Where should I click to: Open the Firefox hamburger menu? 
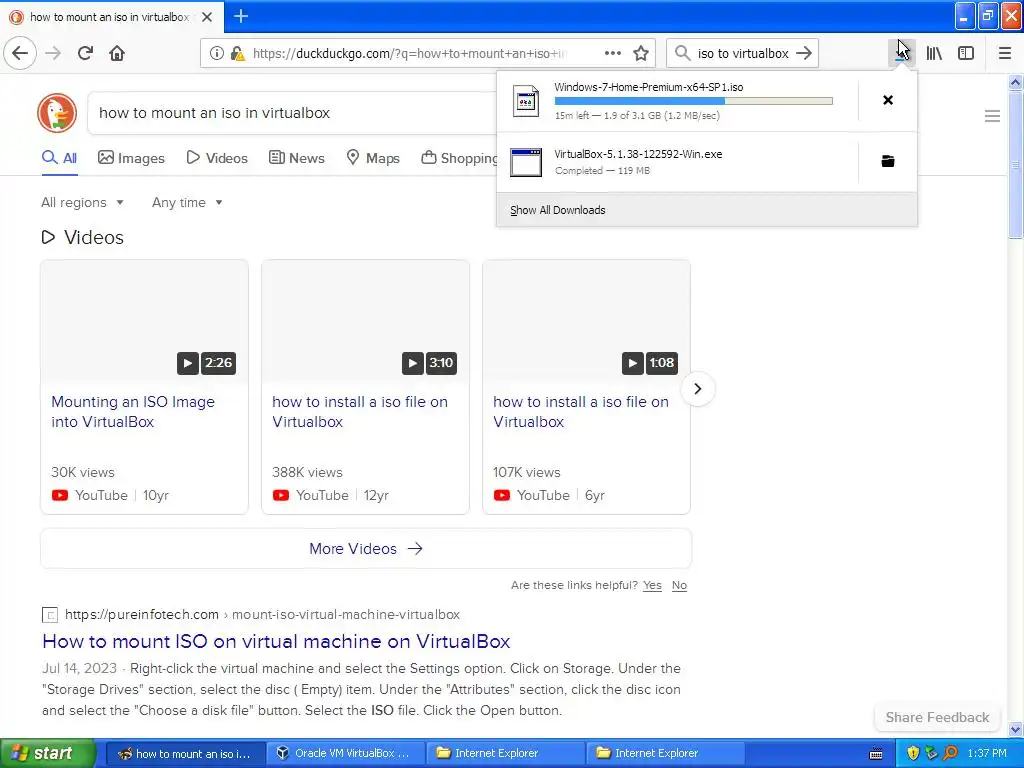[1004, 53]
